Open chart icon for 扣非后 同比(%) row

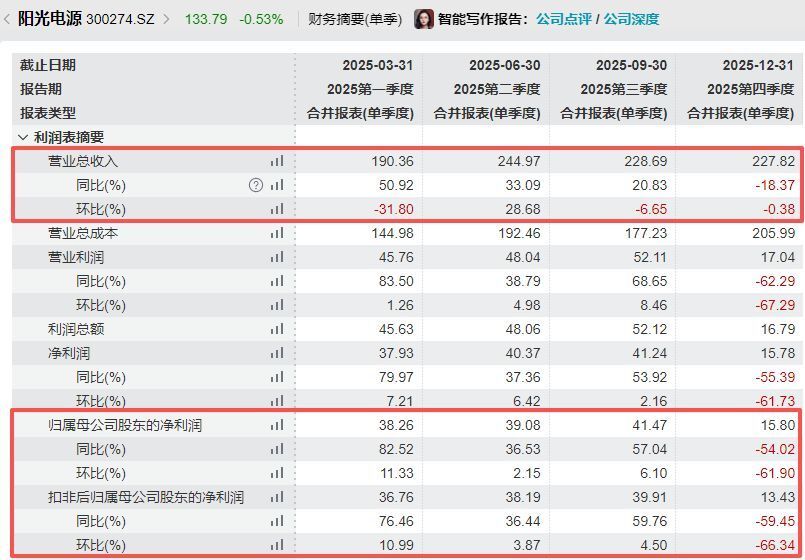[277, 522]
